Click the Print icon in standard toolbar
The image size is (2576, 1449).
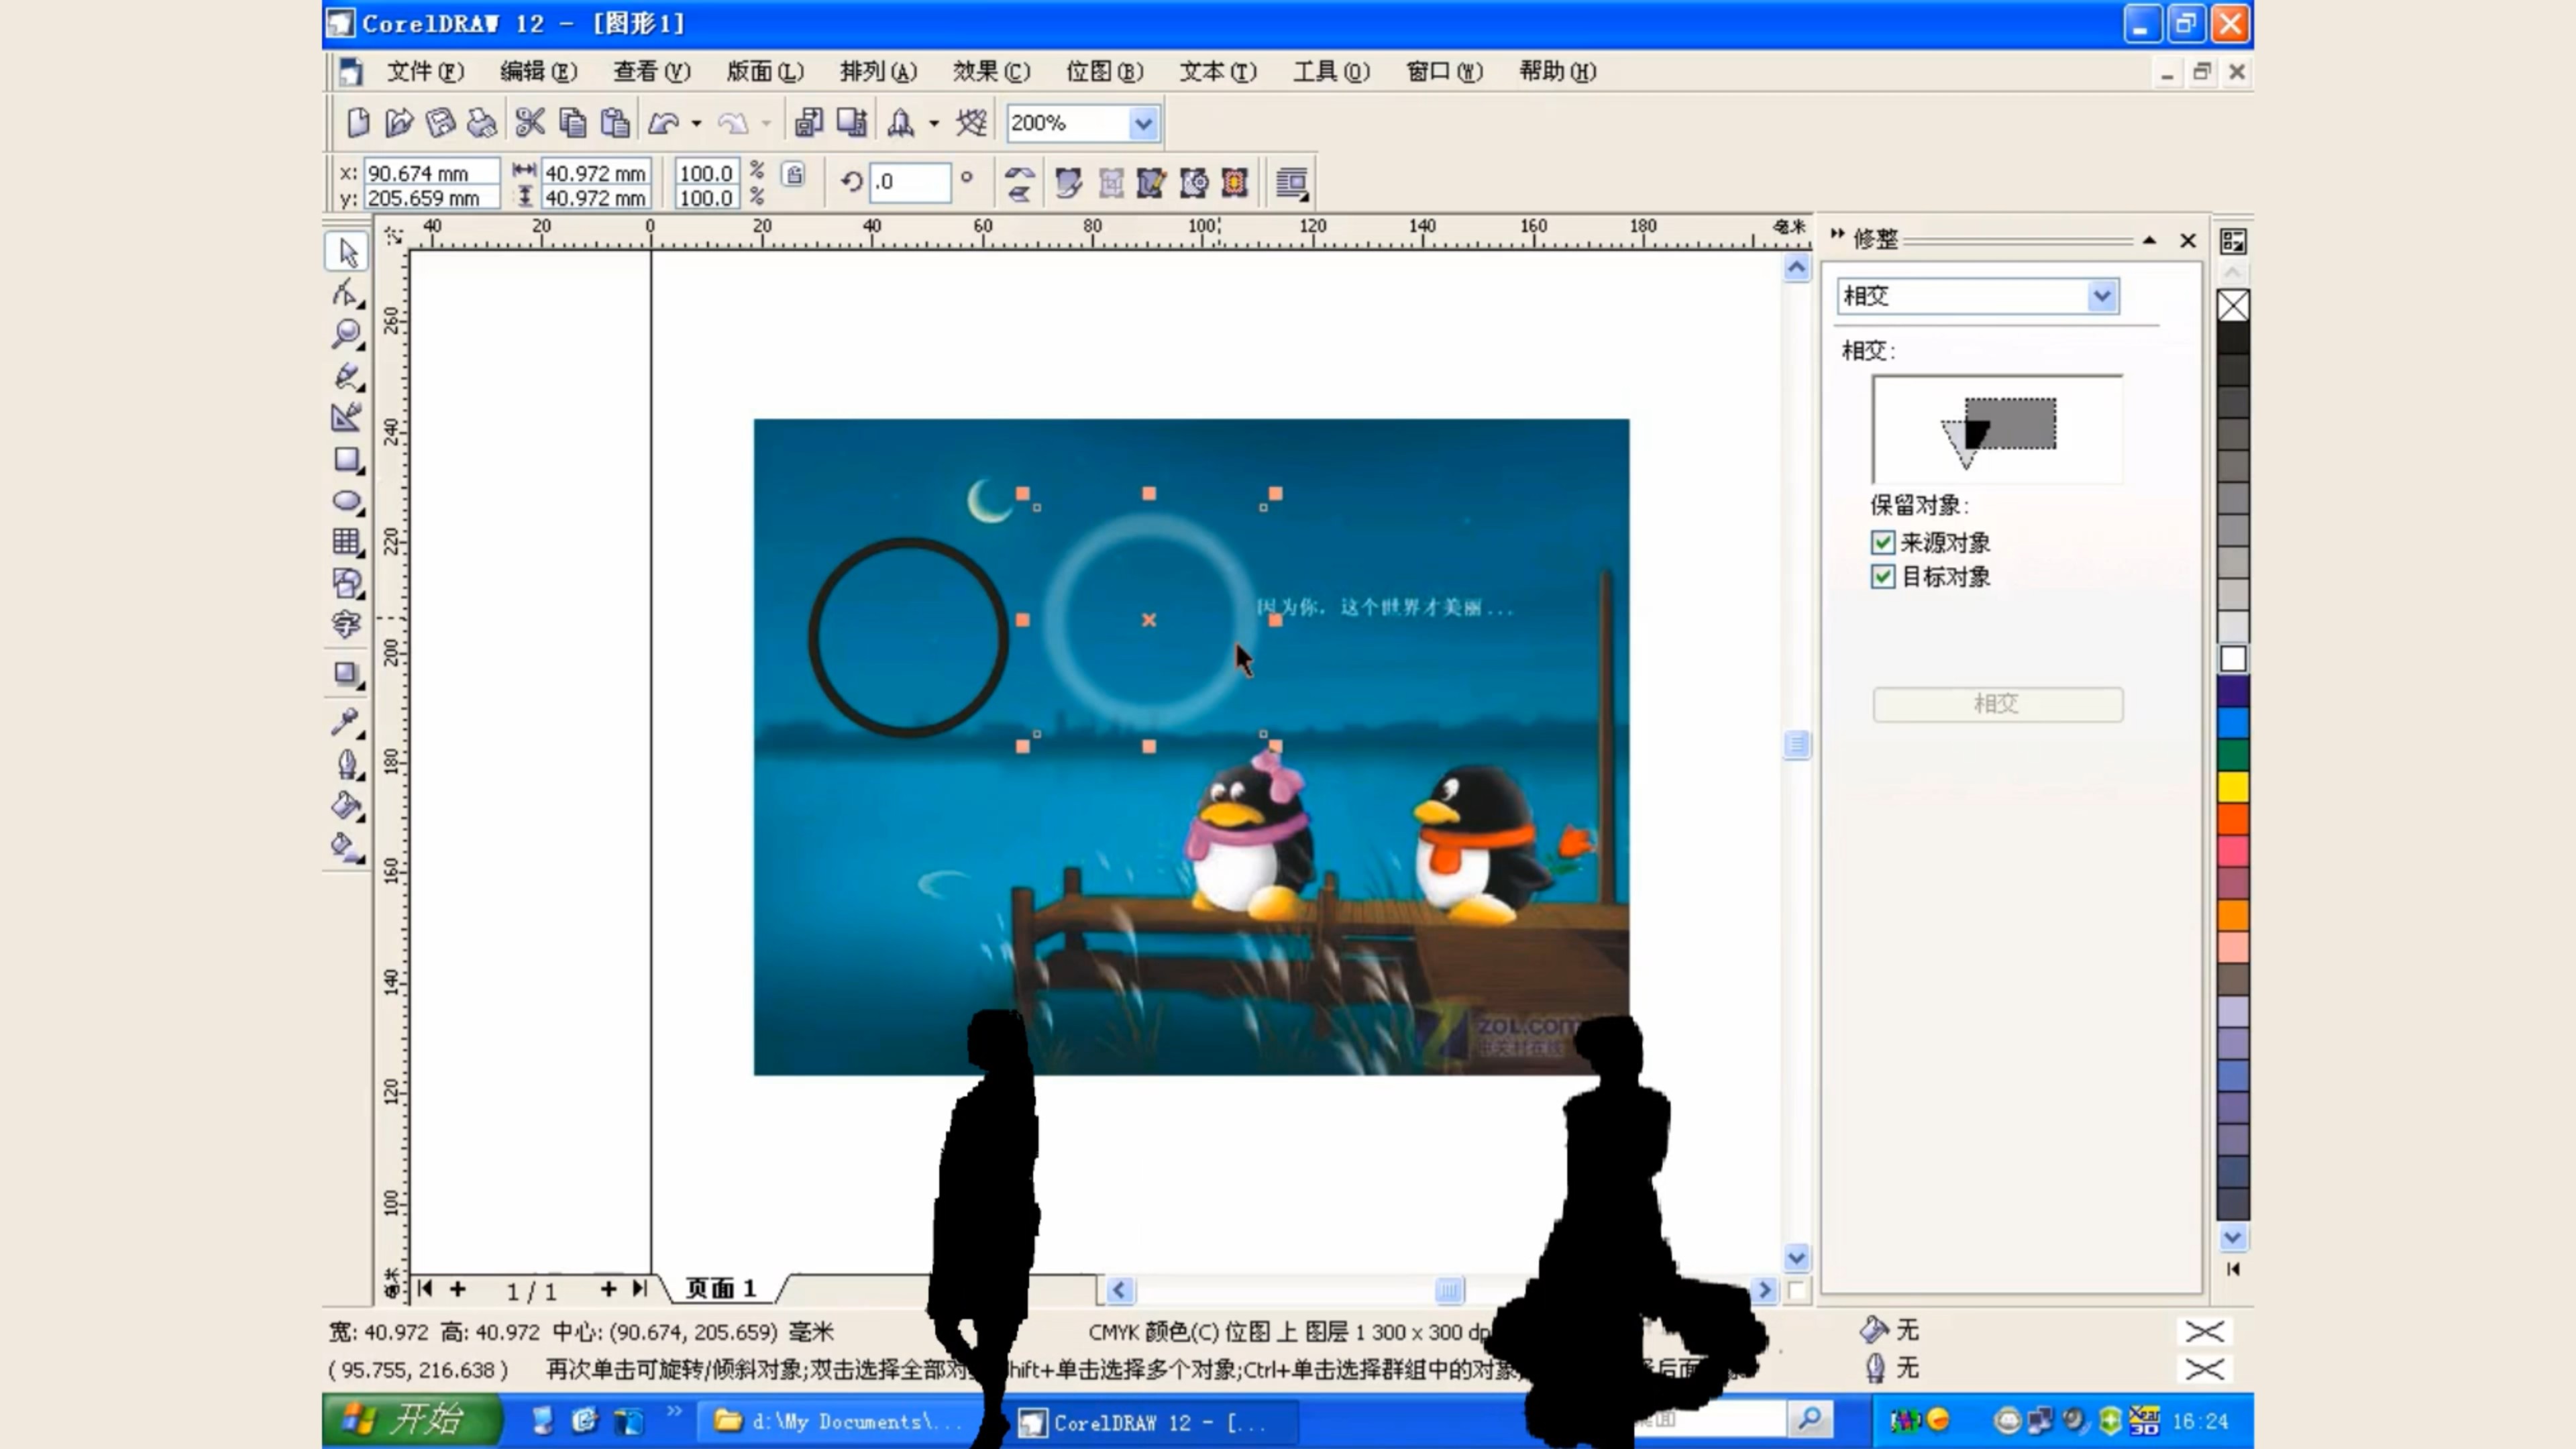[483, 123]
